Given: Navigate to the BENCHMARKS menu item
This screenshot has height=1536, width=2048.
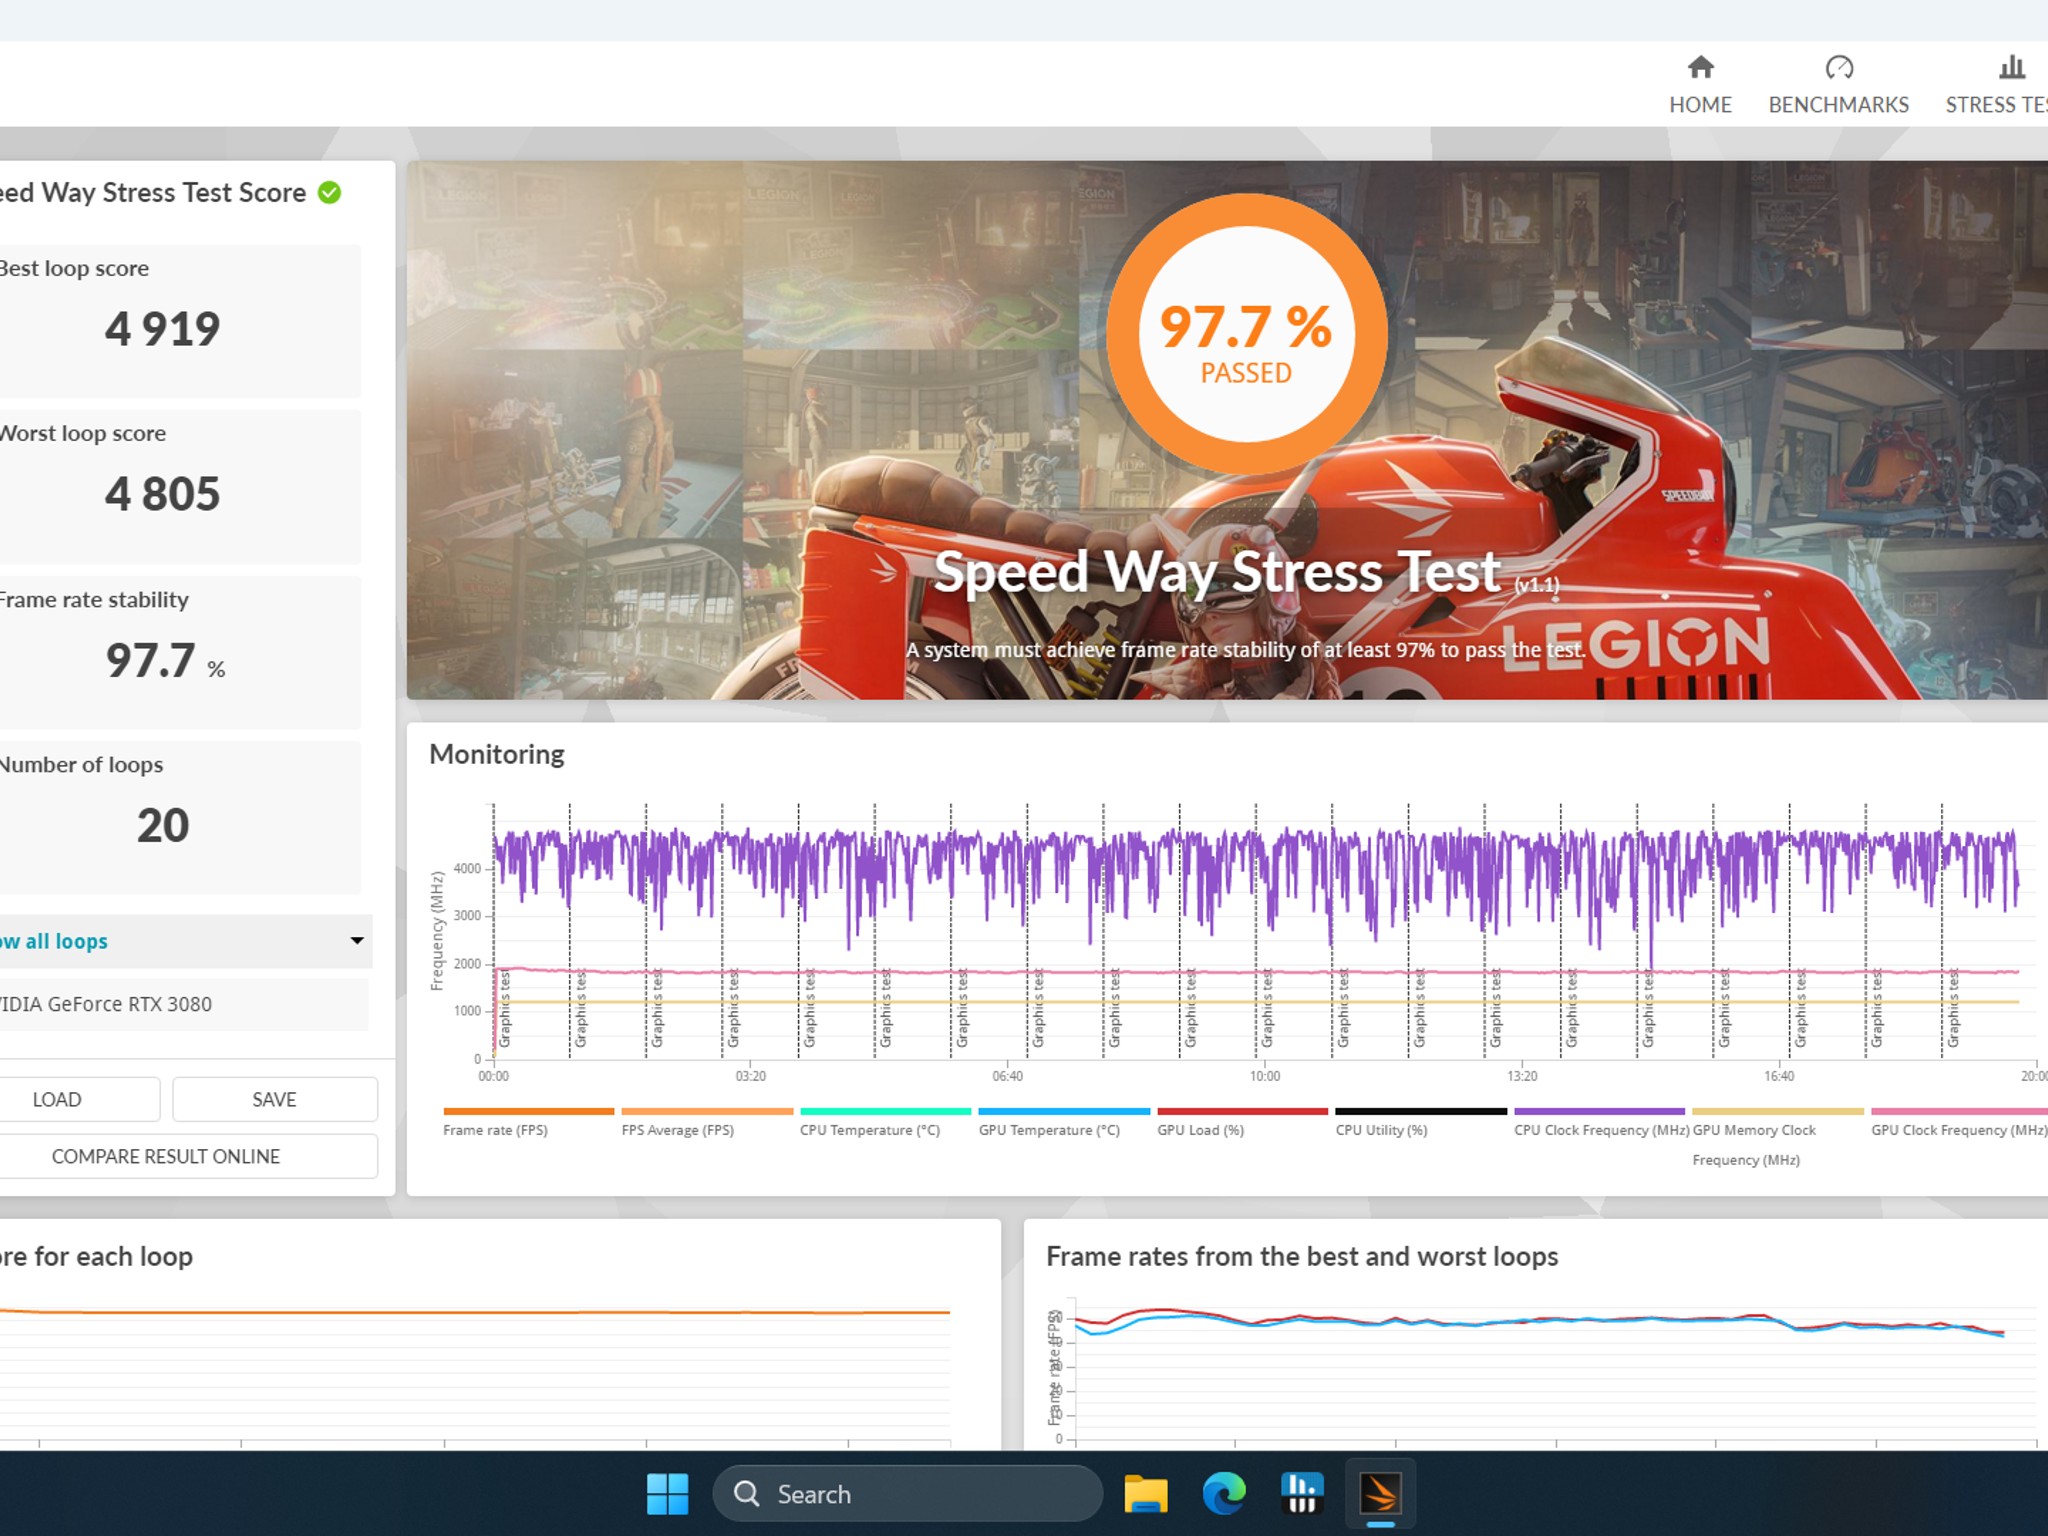Looking at the screenshot, I should 1838,104.
